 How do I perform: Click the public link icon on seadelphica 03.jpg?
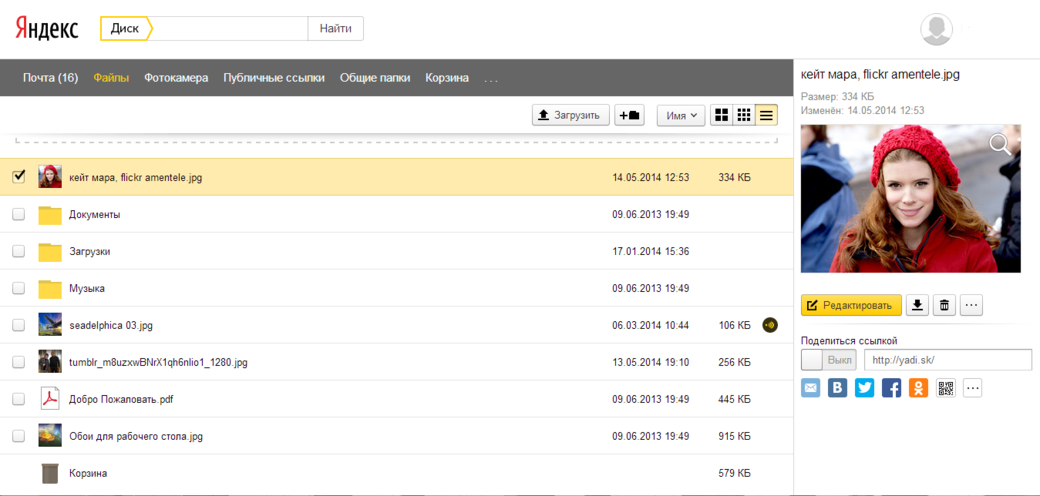click(x=769, y=325)
